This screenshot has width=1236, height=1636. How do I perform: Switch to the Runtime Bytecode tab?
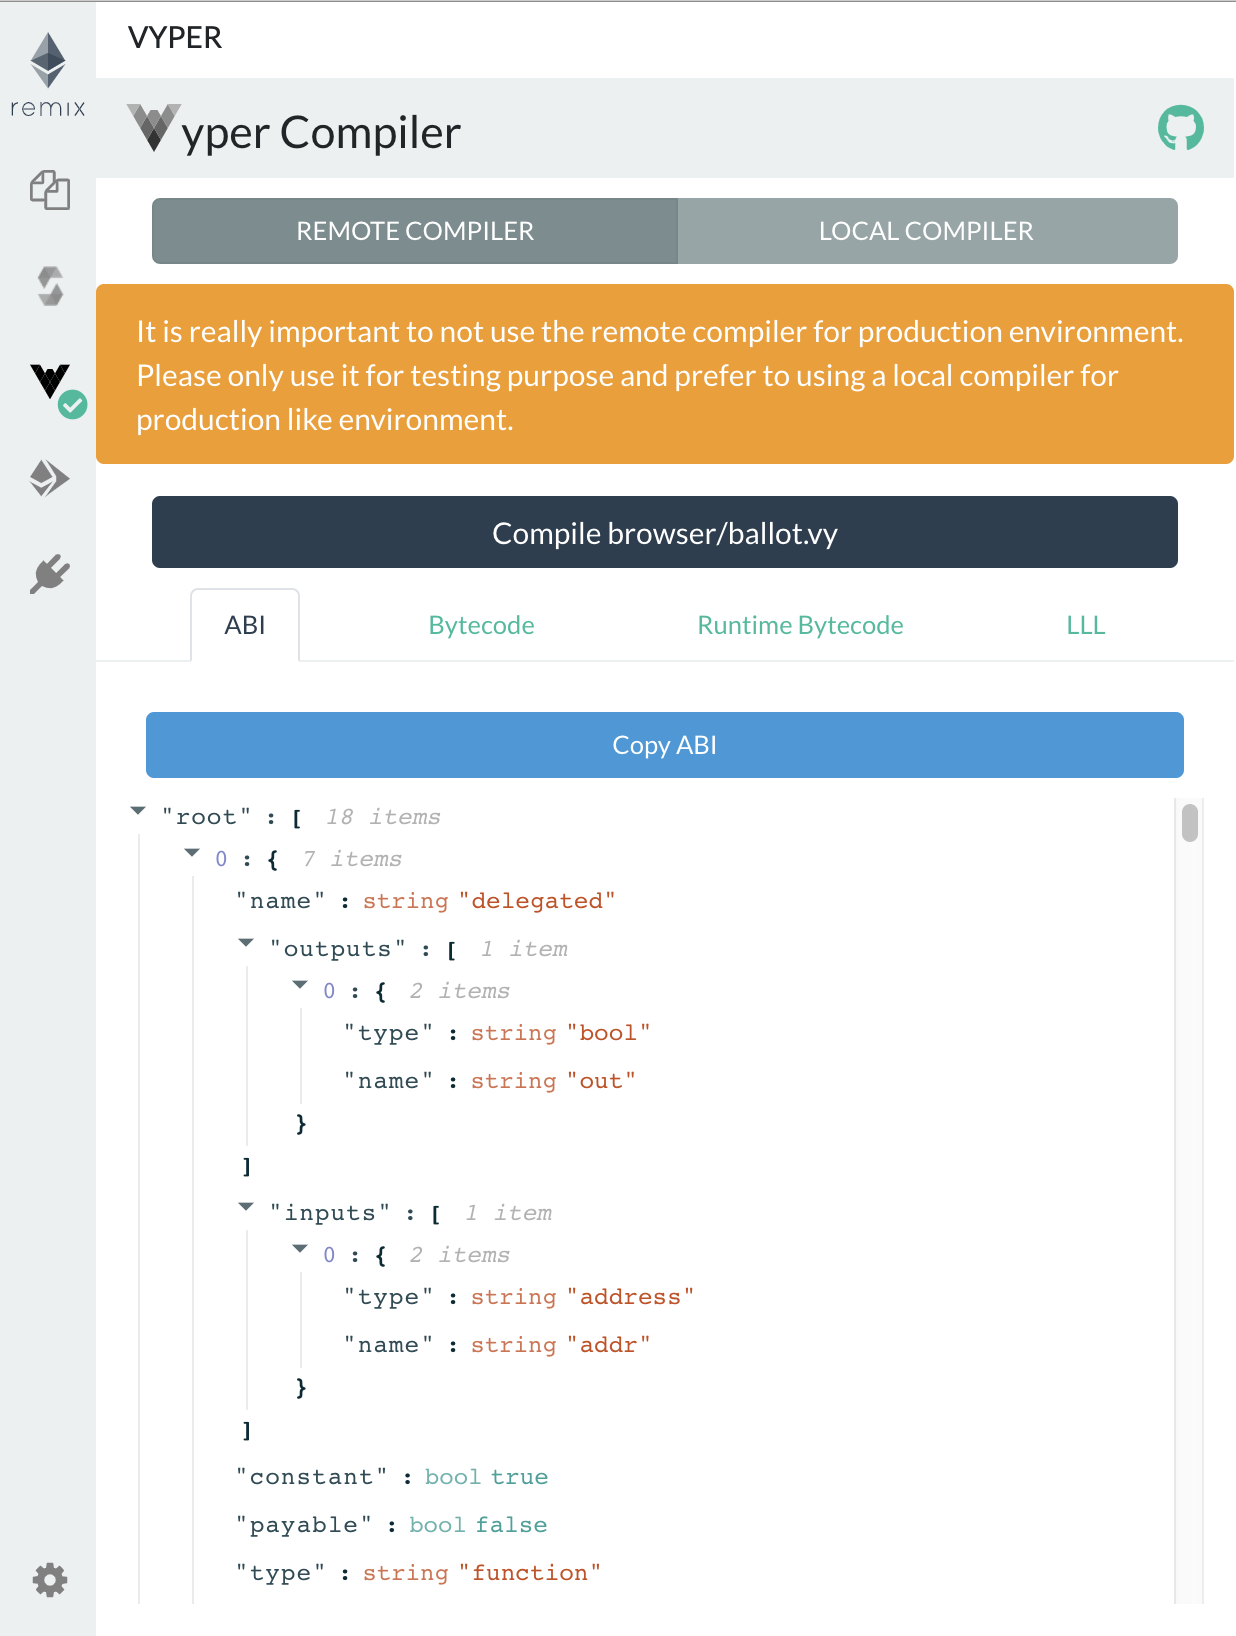pos(800,625)
